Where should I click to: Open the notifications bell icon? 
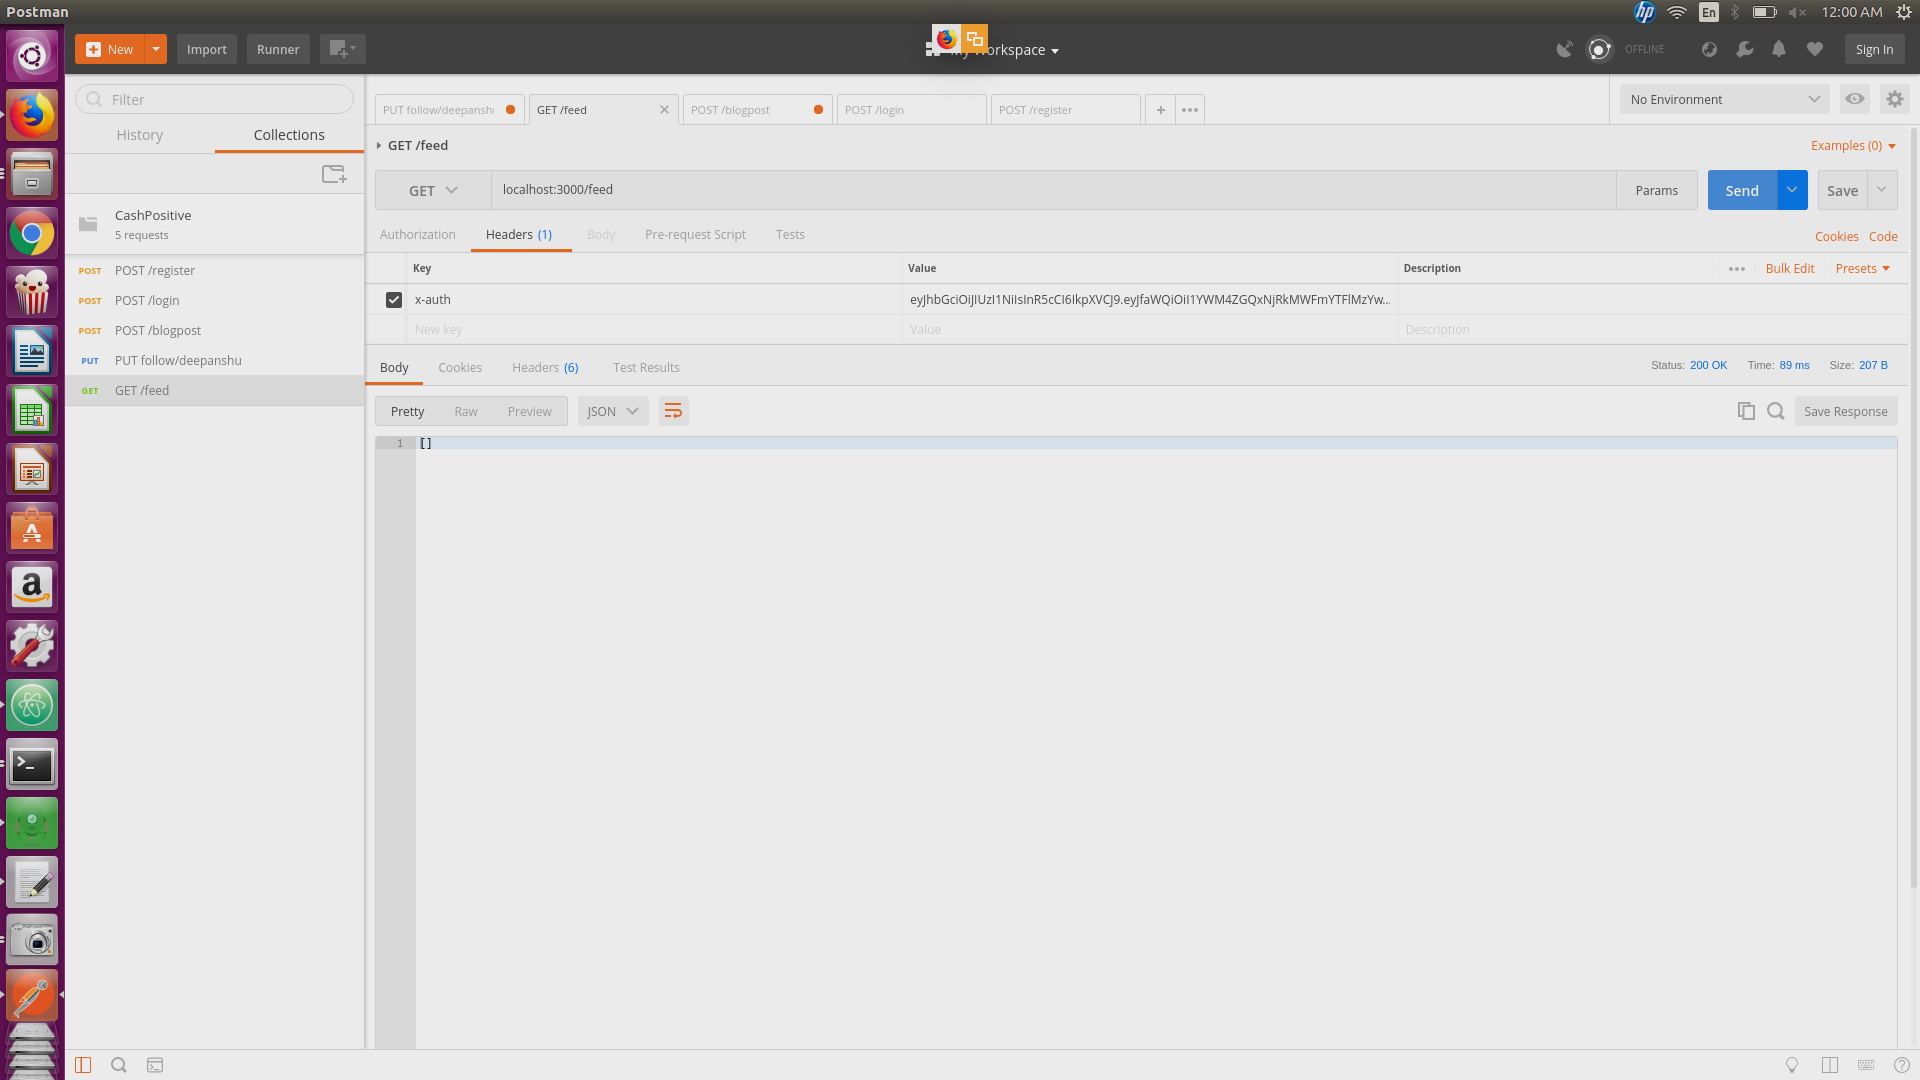pyautogui.click(x=1779, y=49)
